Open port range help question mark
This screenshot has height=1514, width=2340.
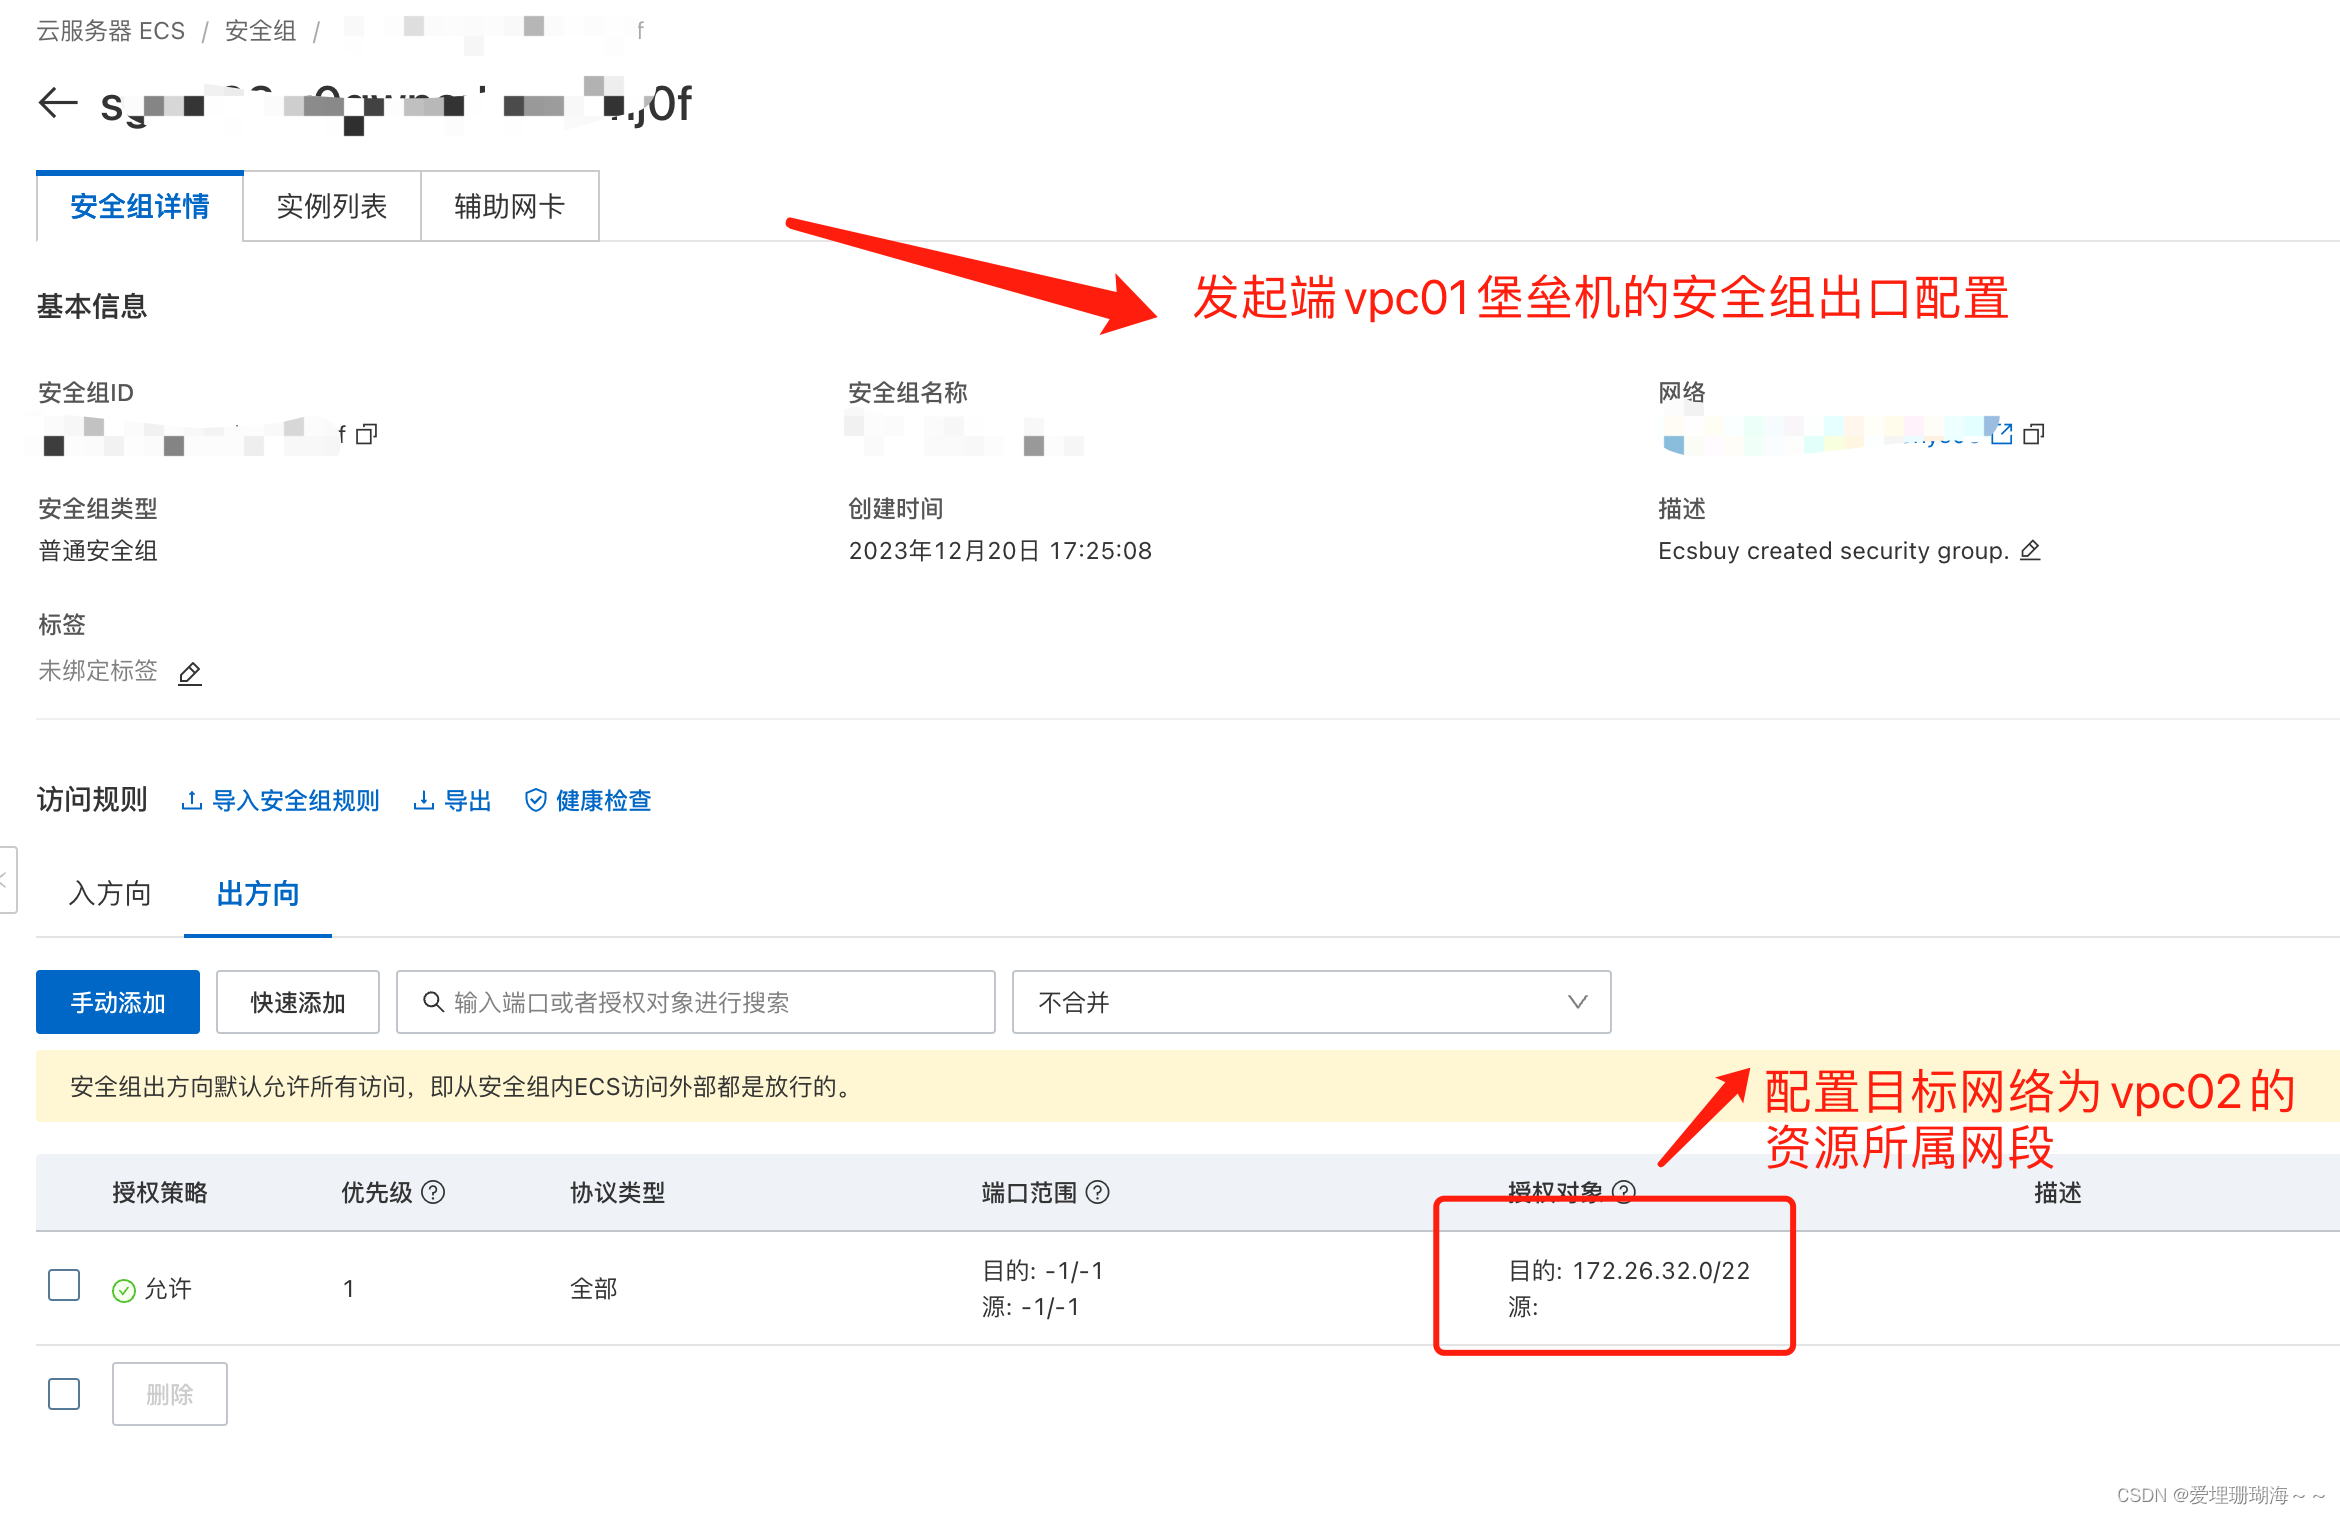1097,1192
